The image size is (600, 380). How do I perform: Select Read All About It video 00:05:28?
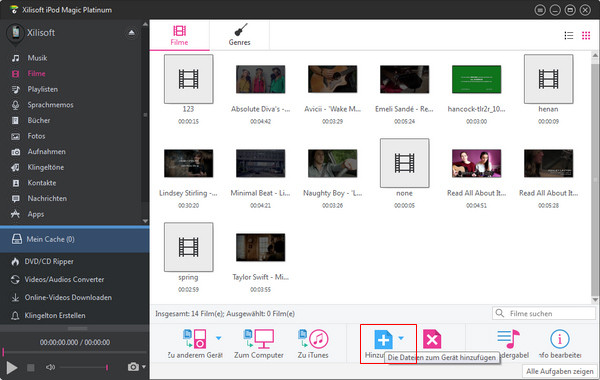point(548,163)
